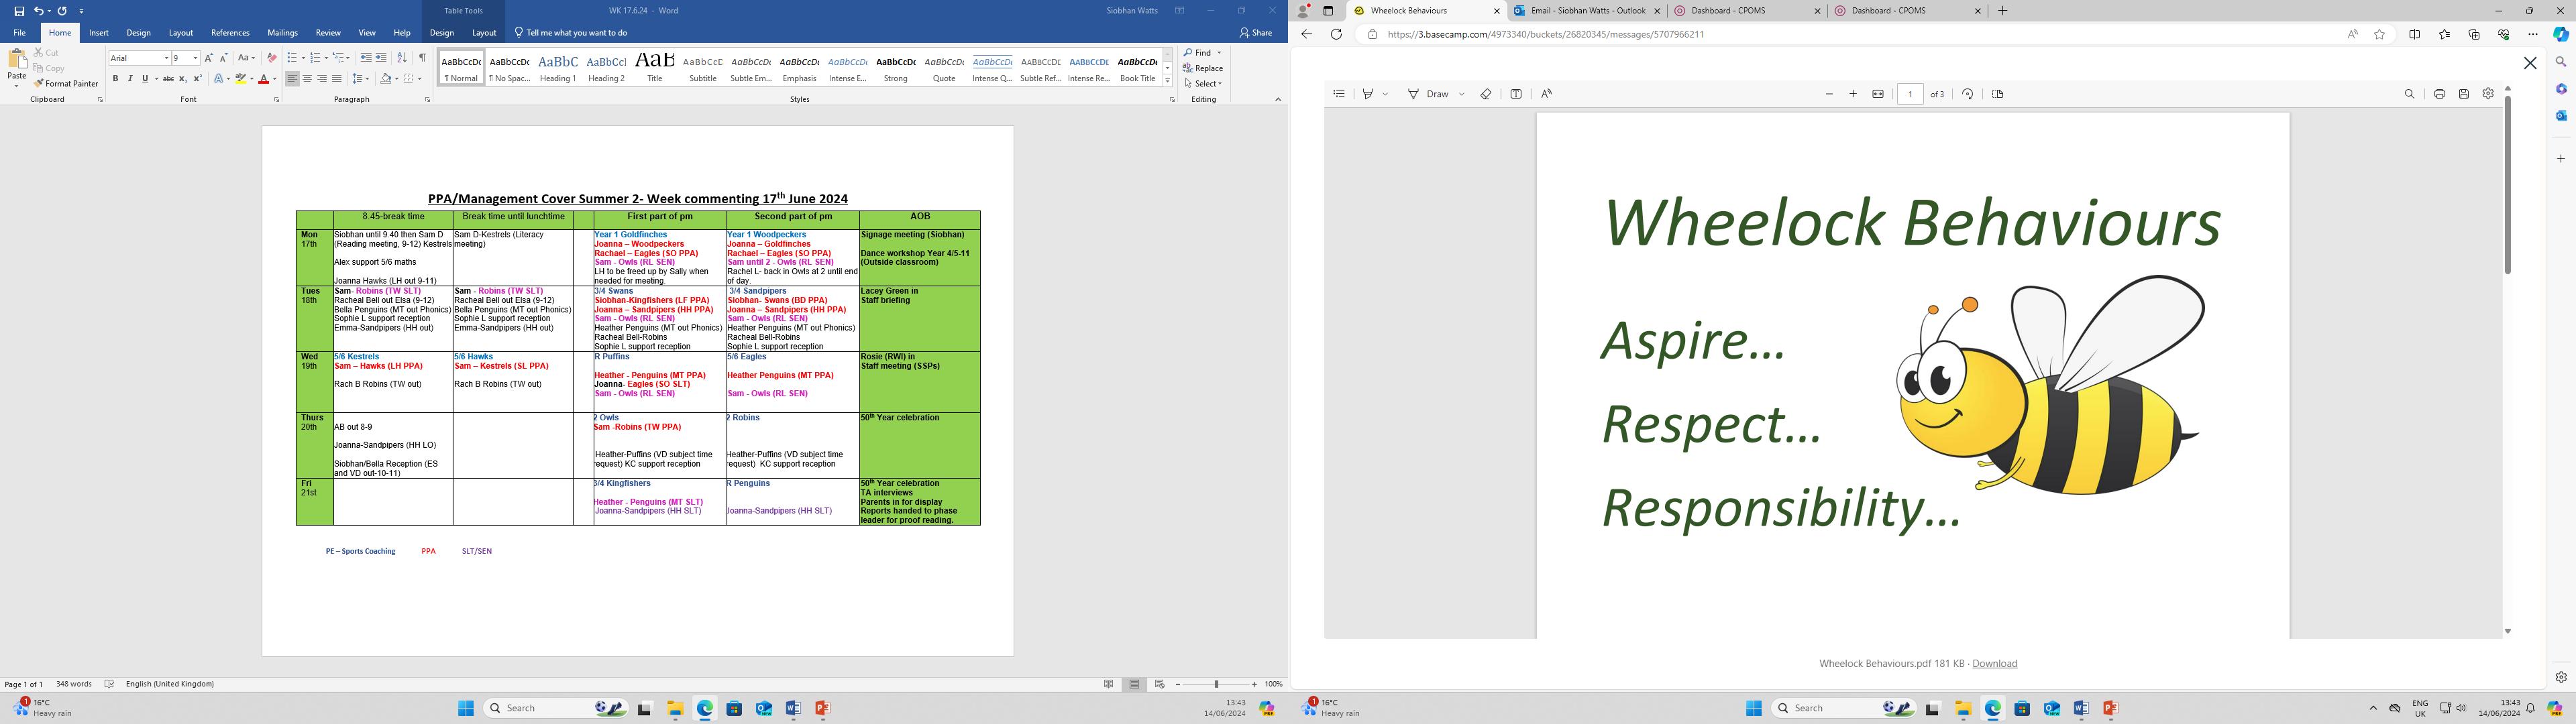Click PDF read aloud icon
2576x724 pixels.
(x=1546, y=94)
